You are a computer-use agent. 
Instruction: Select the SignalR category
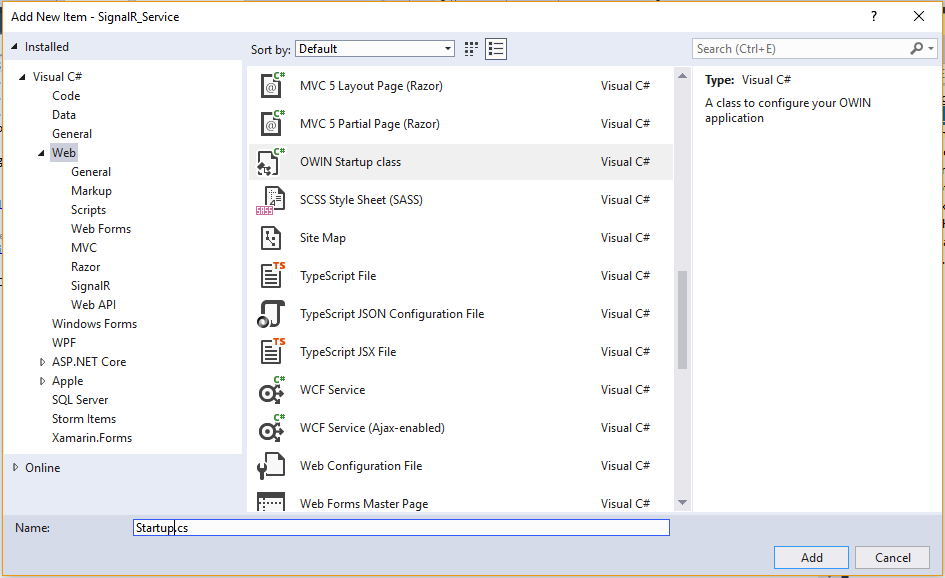coord(90,286)
